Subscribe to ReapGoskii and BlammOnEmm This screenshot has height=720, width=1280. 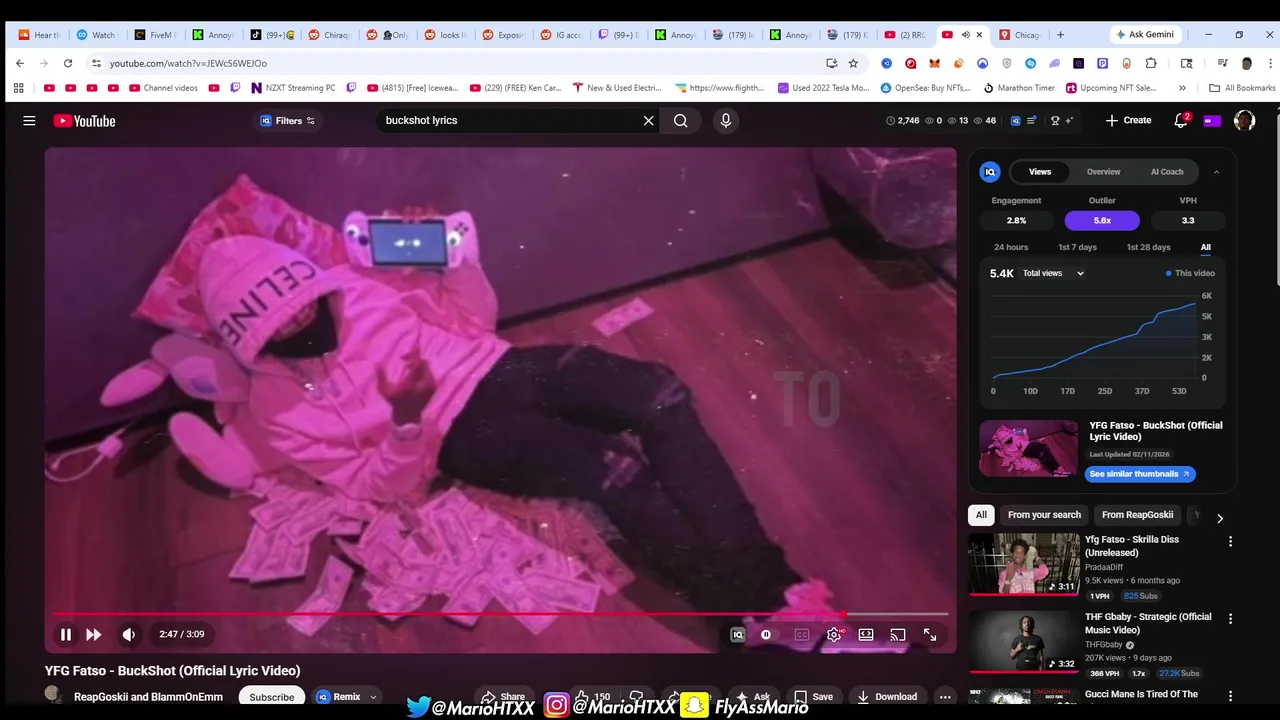(272, 697)
